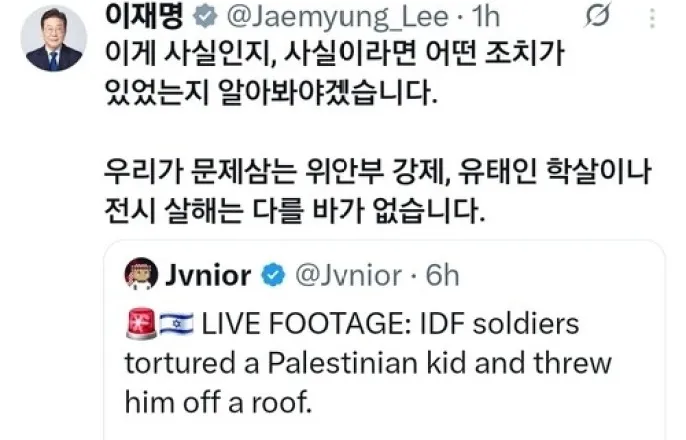Click the red siren emoji in quoted post
The height and width of the screenshot is (440, 686).
click(x=141, y=324)
